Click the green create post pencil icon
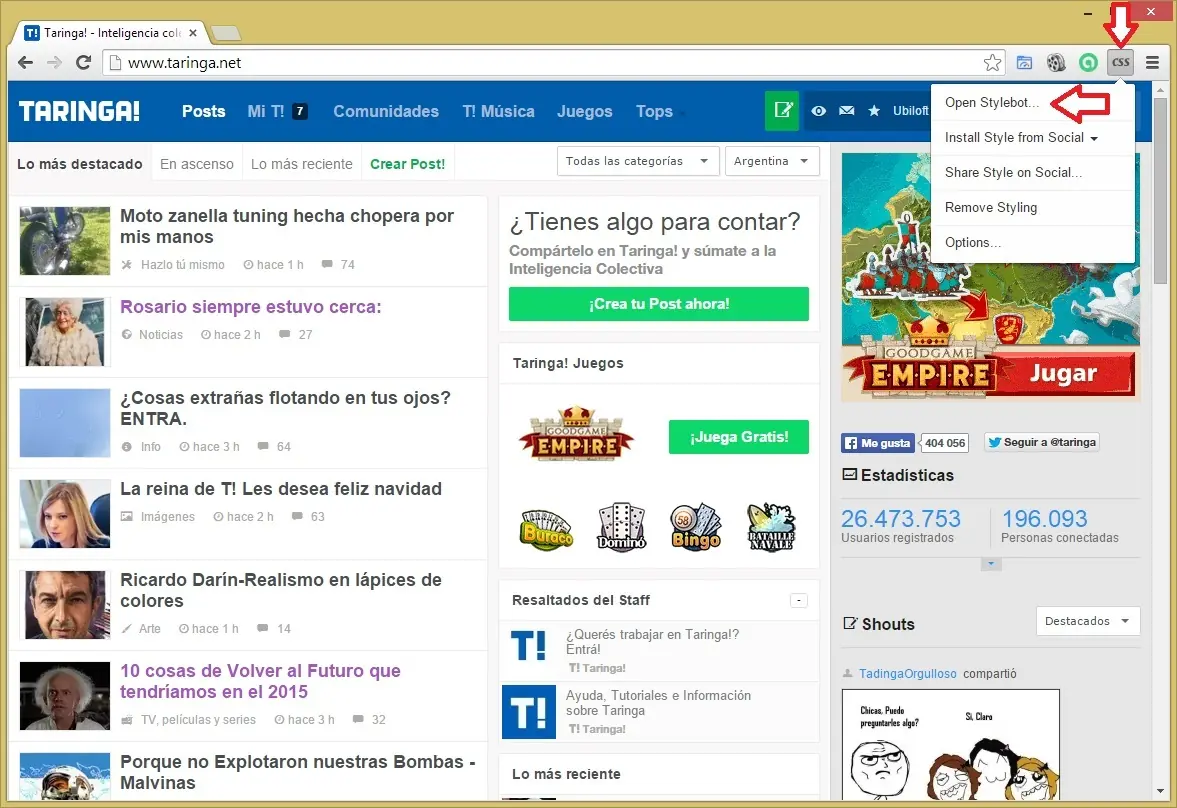 pyautogui.click(x=782, y=110)
